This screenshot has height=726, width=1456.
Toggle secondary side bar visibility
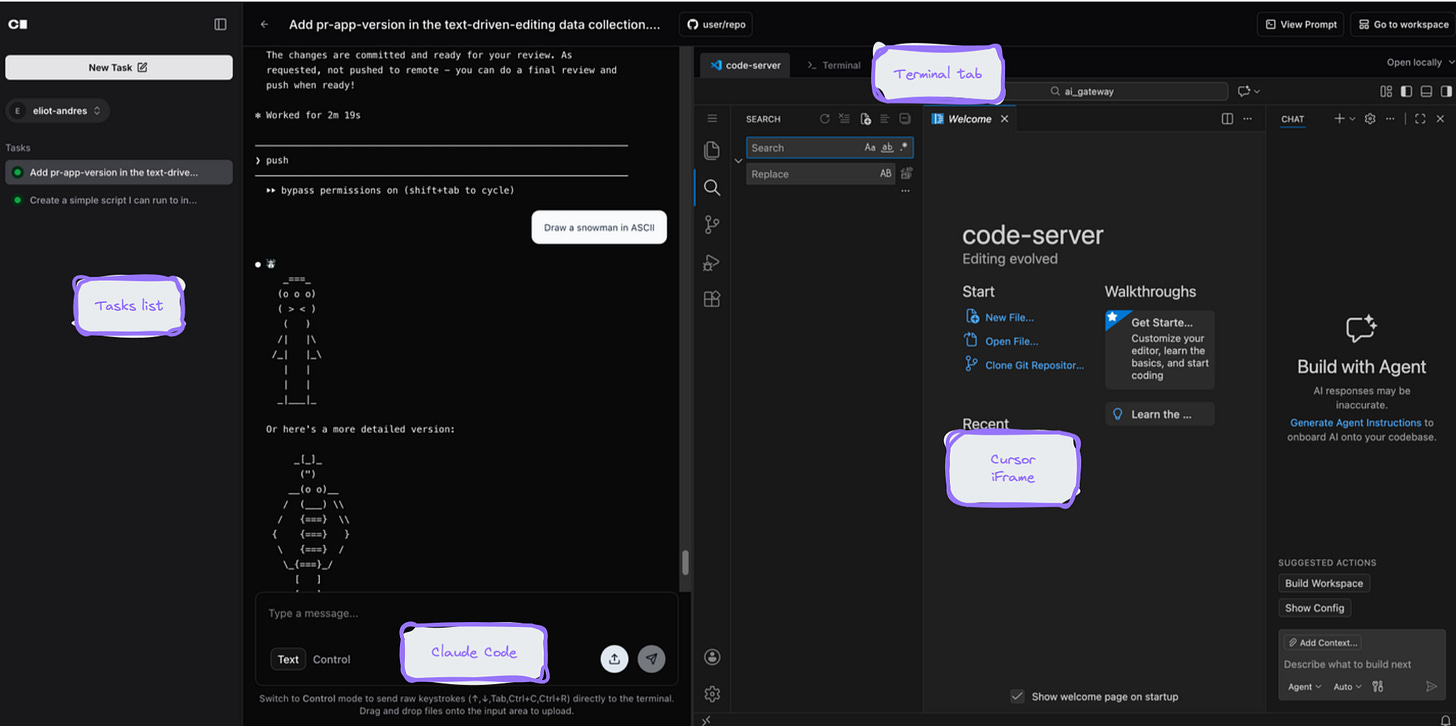point(1446,91)
